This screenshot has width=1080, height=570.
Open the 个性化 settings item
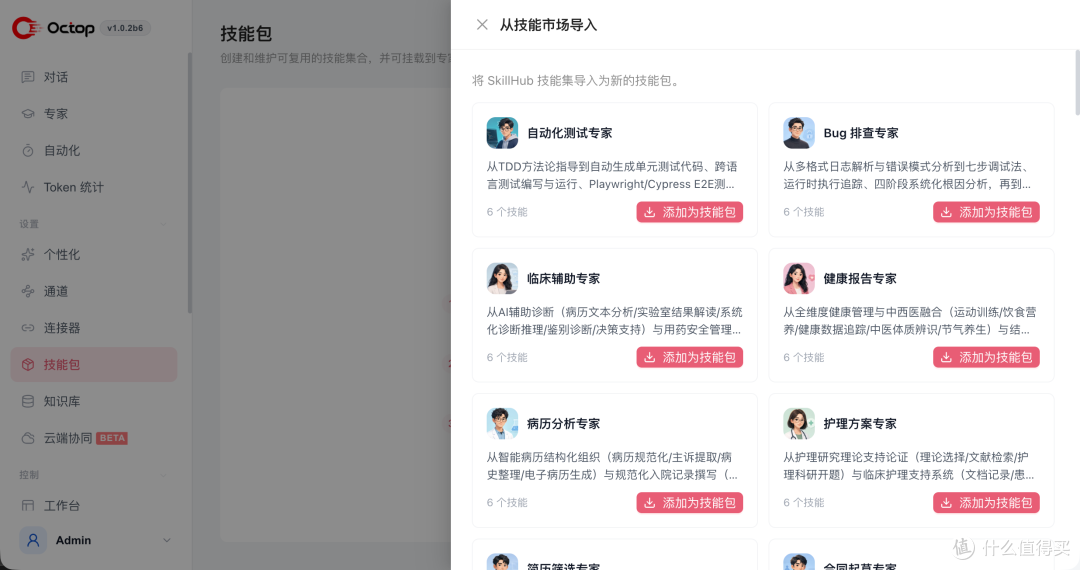click(x=94, y=255)
